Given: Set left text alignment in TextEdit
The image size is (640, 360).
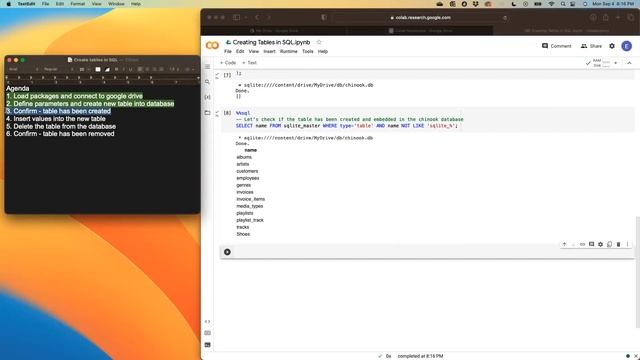Looking at the screenshot, I should [140, 69].
